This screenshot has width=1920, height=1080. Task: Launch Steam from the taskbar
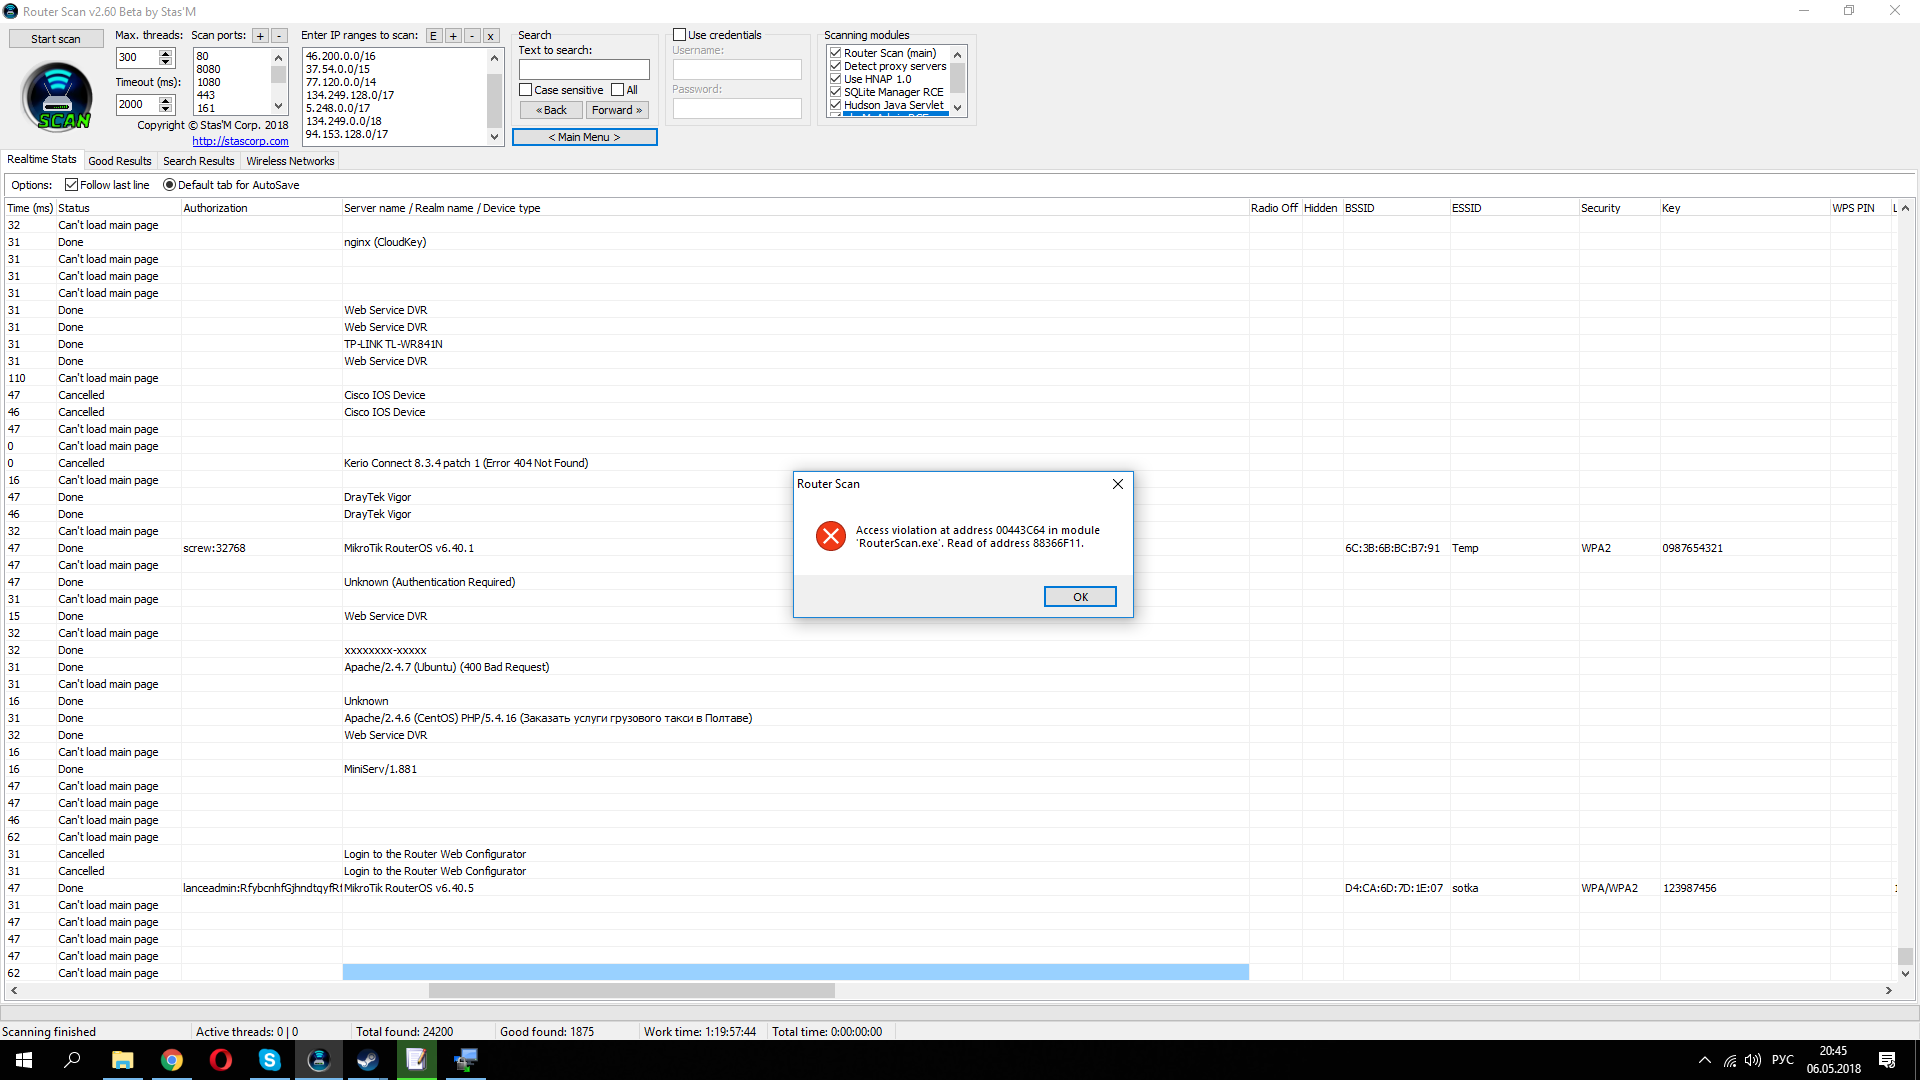pos(367,1060)
